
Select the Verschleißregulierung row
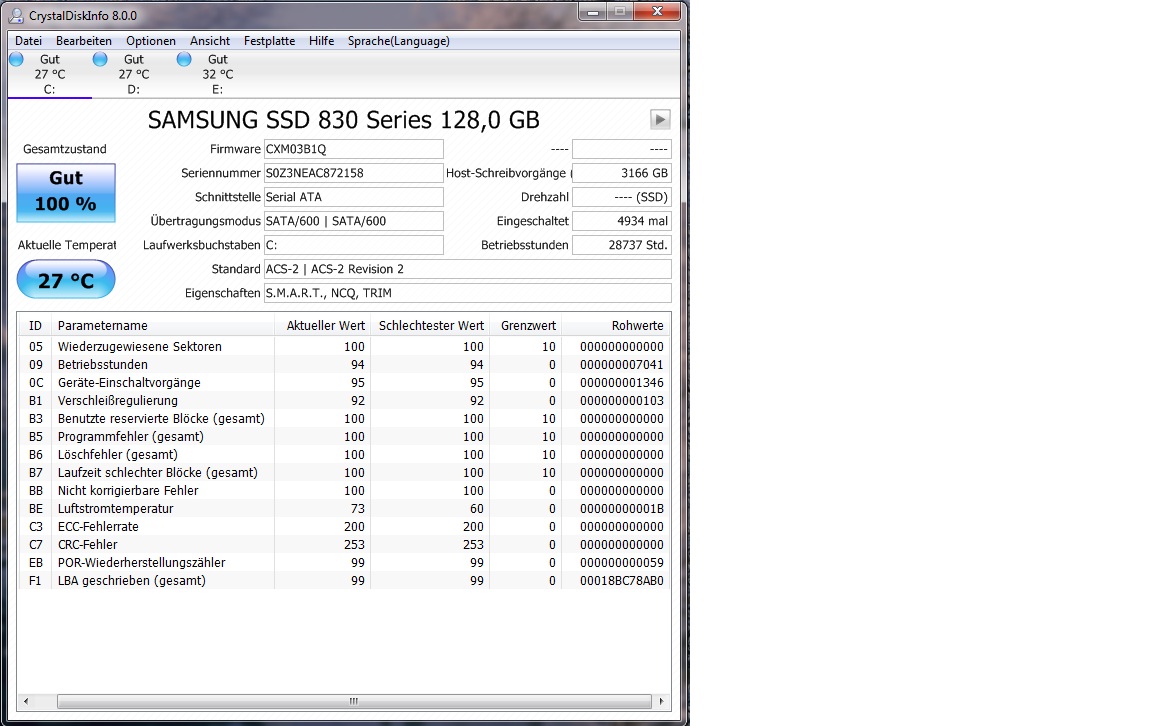[x=344, y=400]
